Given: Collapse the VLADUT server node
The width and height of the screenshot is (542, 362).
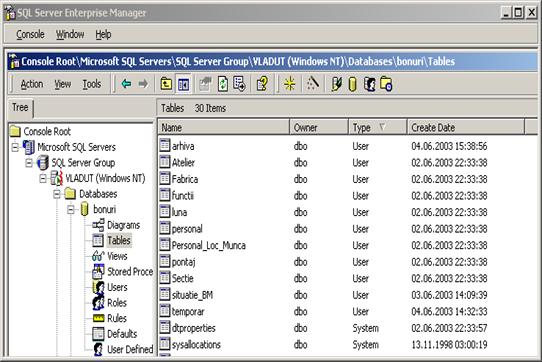Looking at the screenshot, I should pyautogui.click(x=43, y=178).
